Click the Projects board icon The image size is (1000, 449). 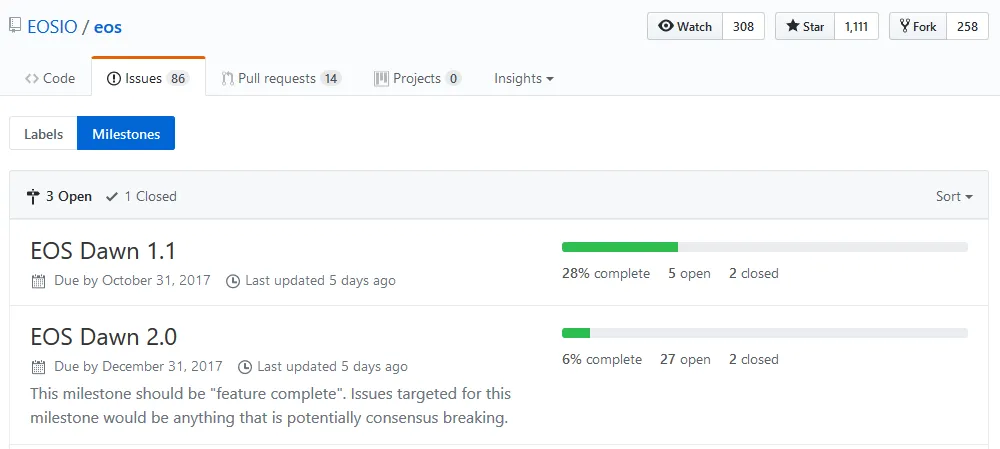pos(381,78)
